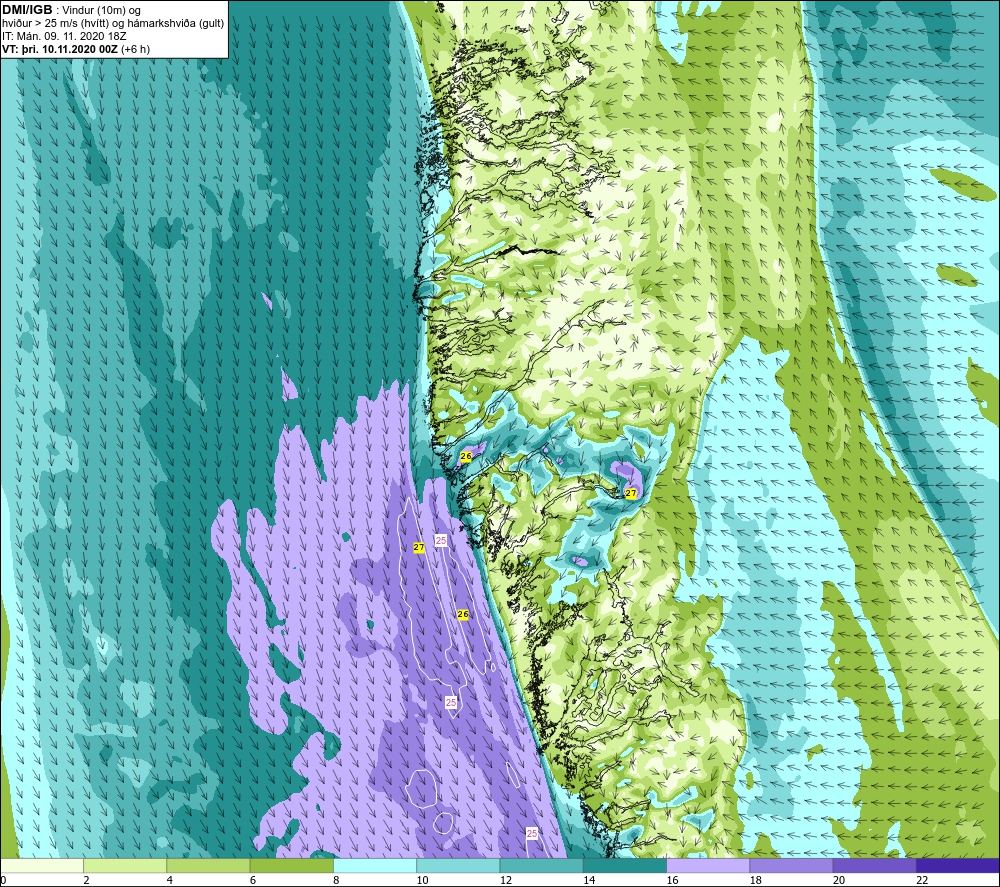This screenshot has height=887, width=1000.
Task: Click the "2" tick label on the color scale
Action: 86,880
